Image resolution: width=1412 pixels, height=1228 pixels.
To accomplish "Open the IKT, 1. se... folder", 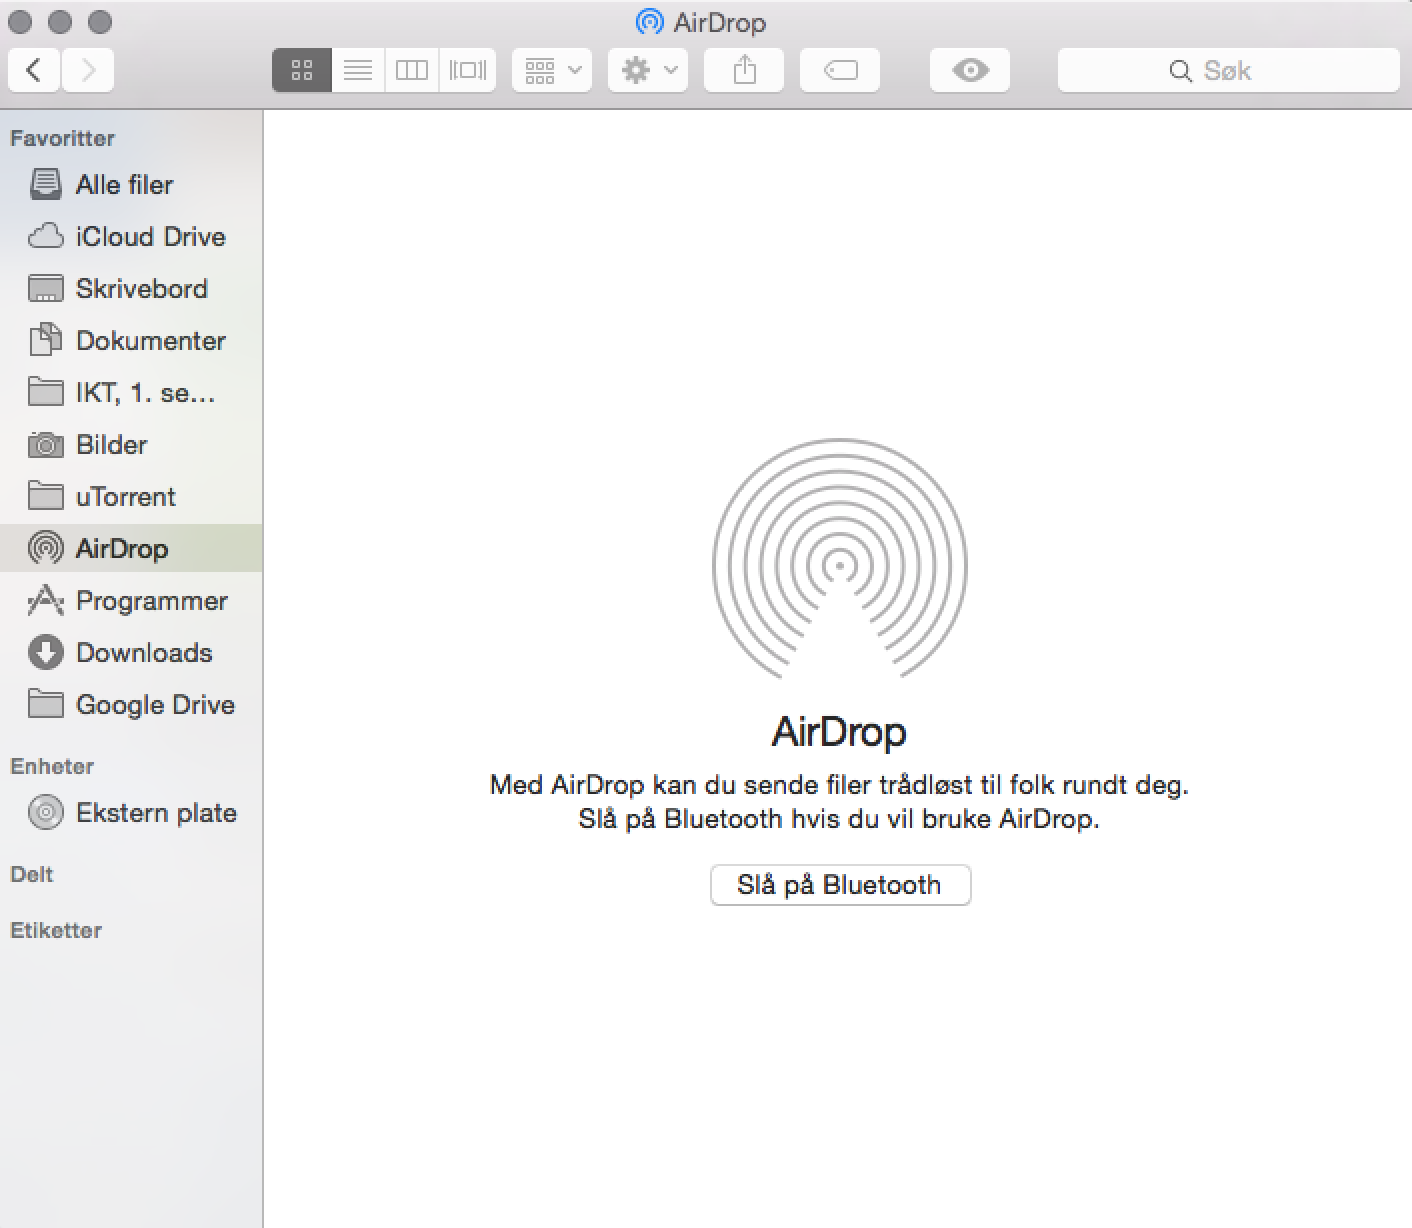I will pos(131,392).
